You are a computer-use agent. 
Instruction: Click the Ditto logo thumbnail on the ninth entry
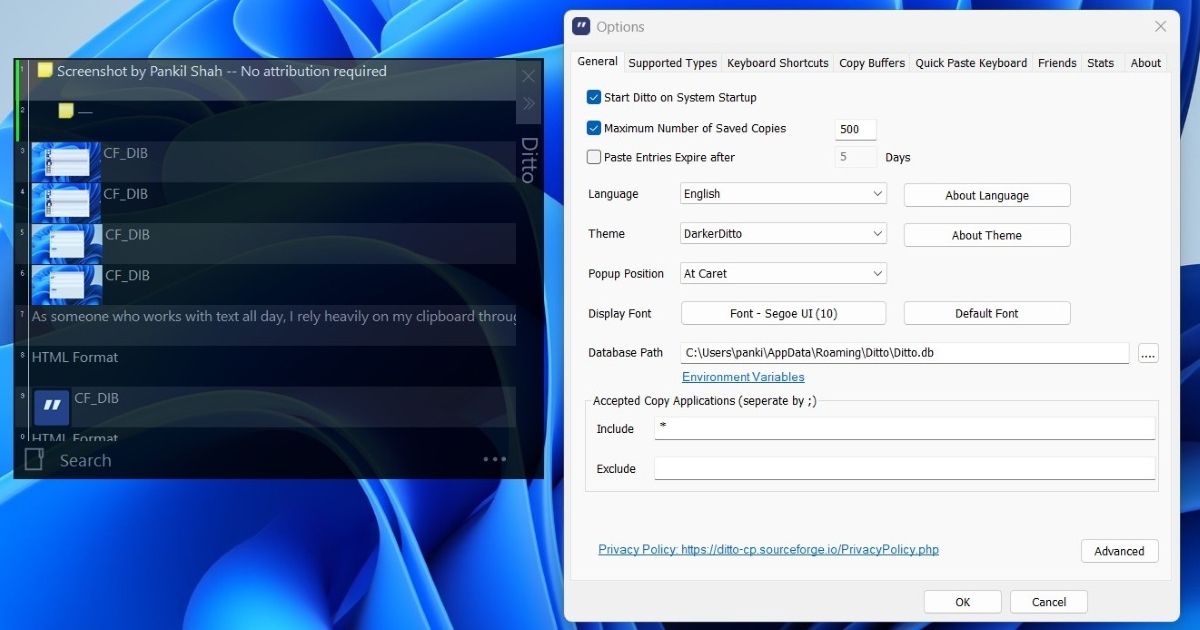(x=52, y=406)
